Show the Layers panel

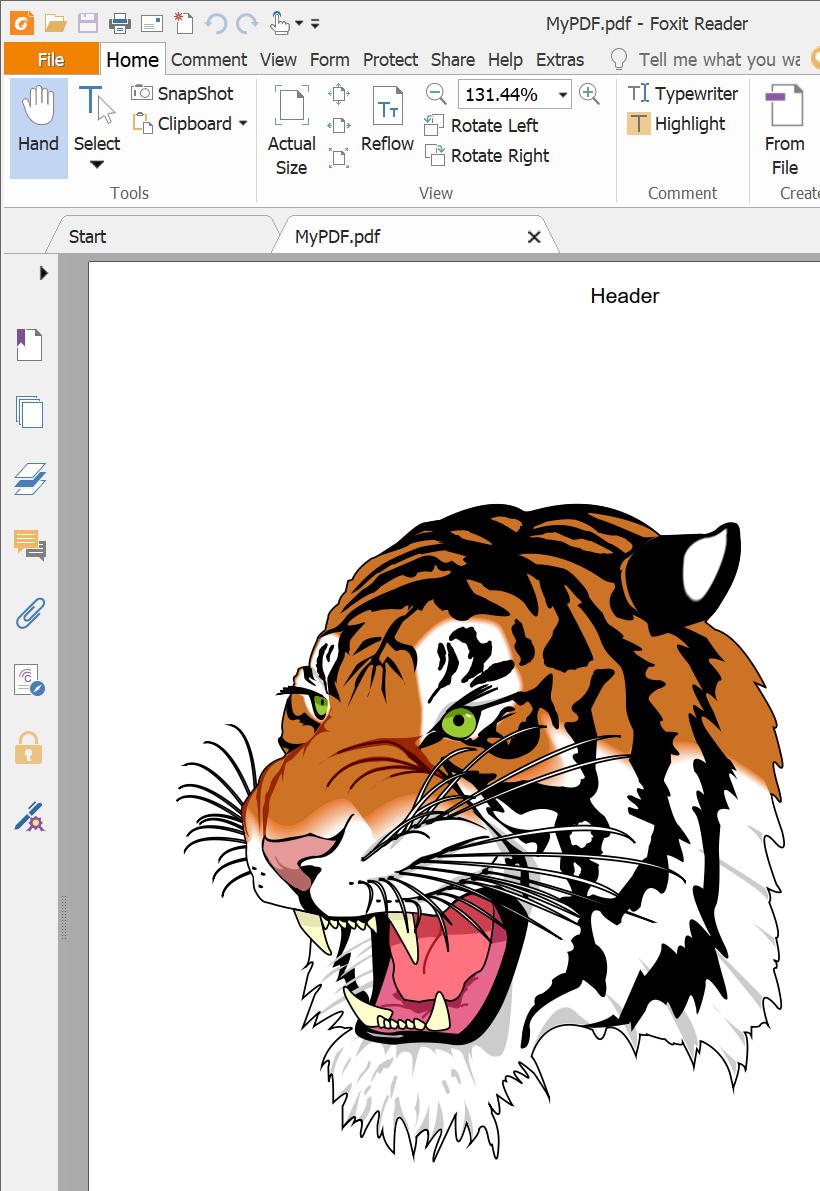tap(29, 479)
